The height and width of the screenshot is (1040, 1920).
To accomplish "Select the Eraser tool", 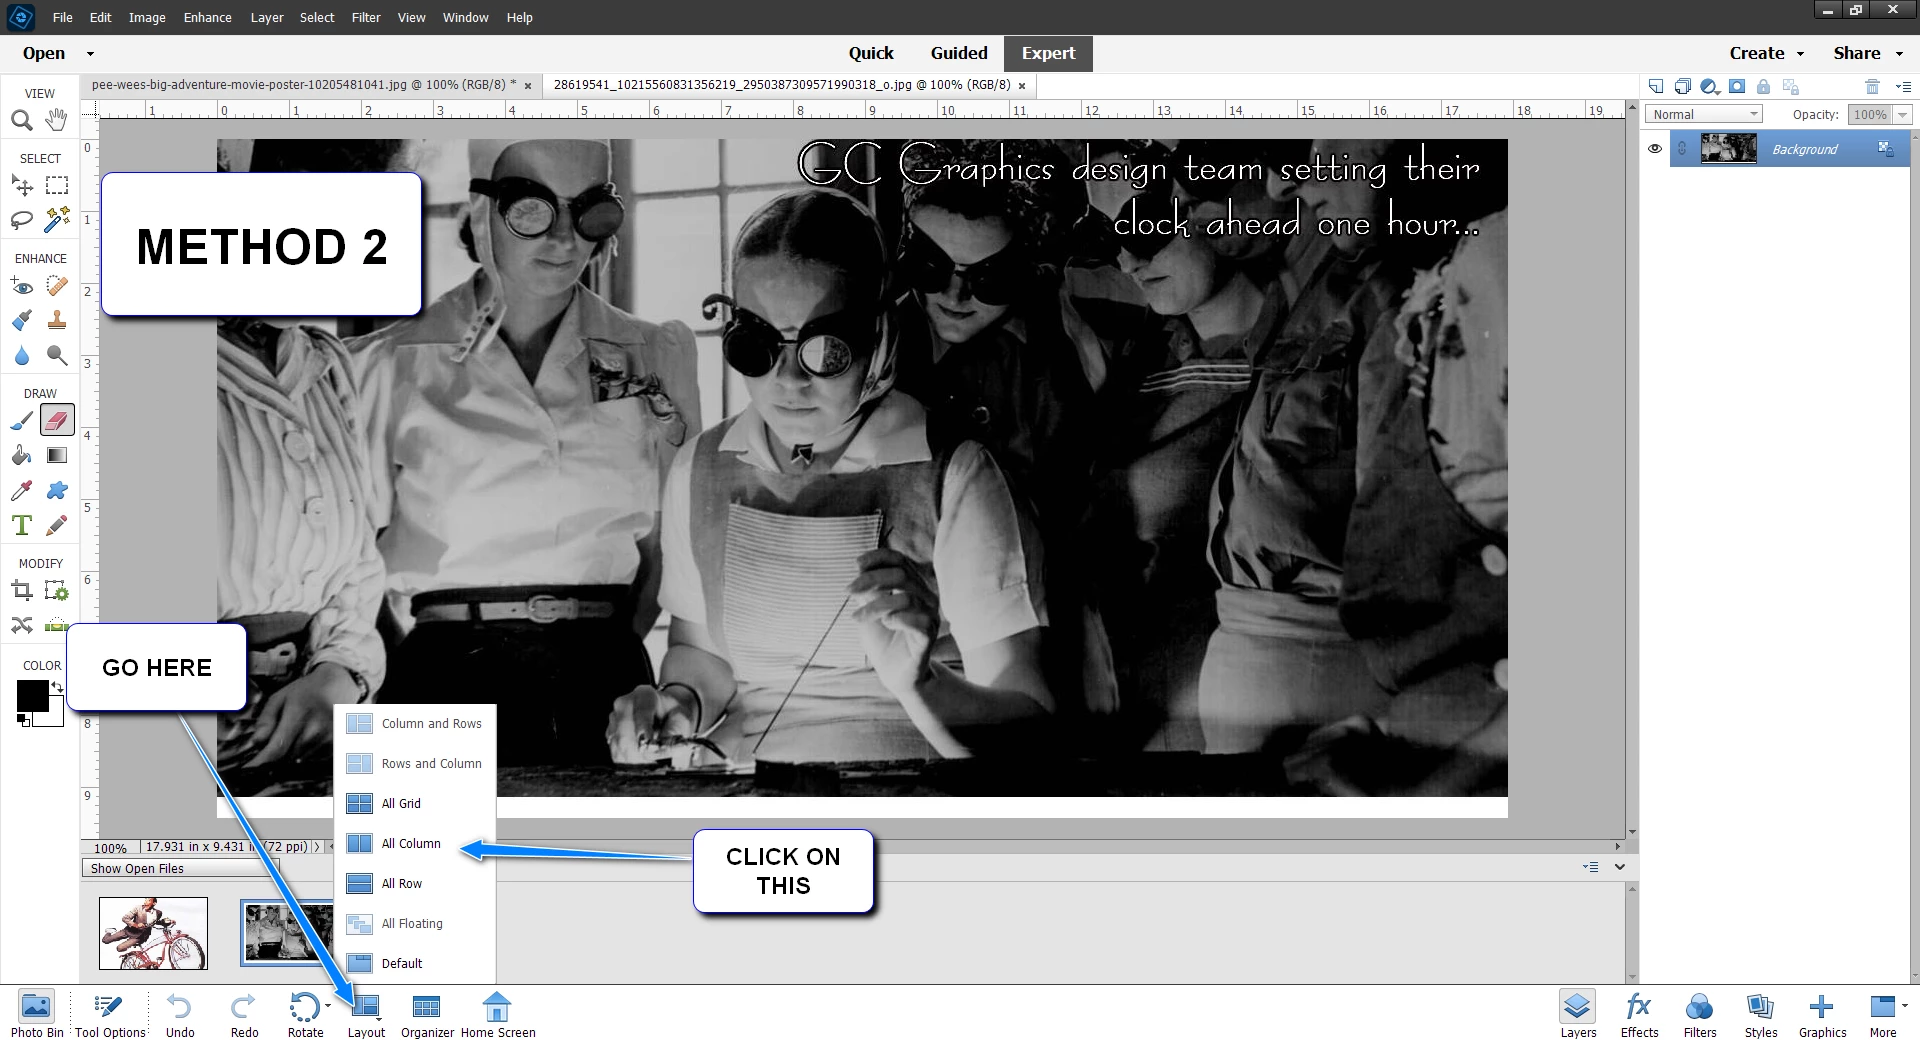I will click(x=57, y=421).
